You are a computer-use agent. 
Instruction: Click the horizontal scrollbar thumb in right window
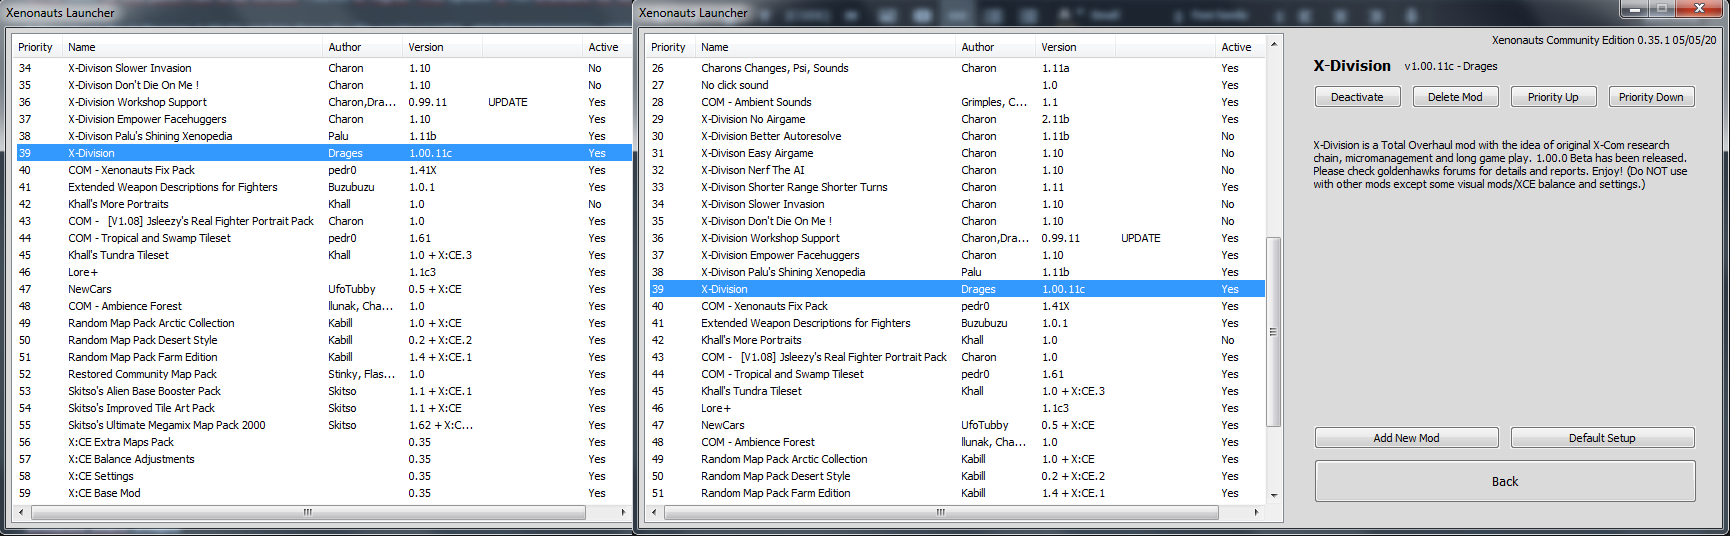point(941,512)
